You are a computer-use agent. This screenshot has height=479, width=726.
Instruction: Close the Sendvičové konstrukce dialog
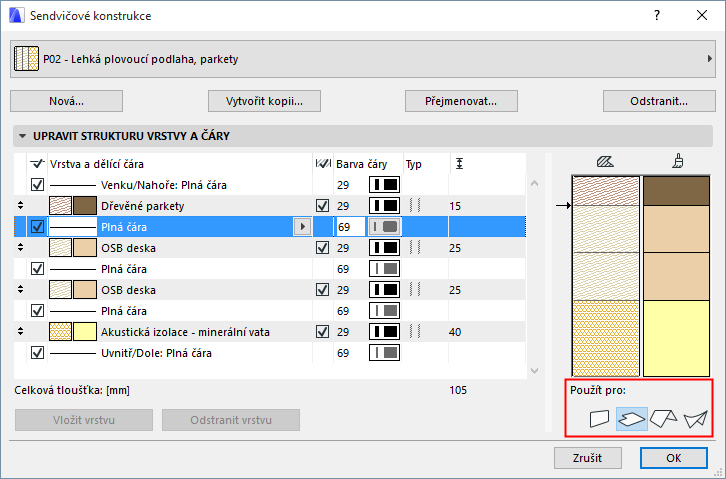702,15
